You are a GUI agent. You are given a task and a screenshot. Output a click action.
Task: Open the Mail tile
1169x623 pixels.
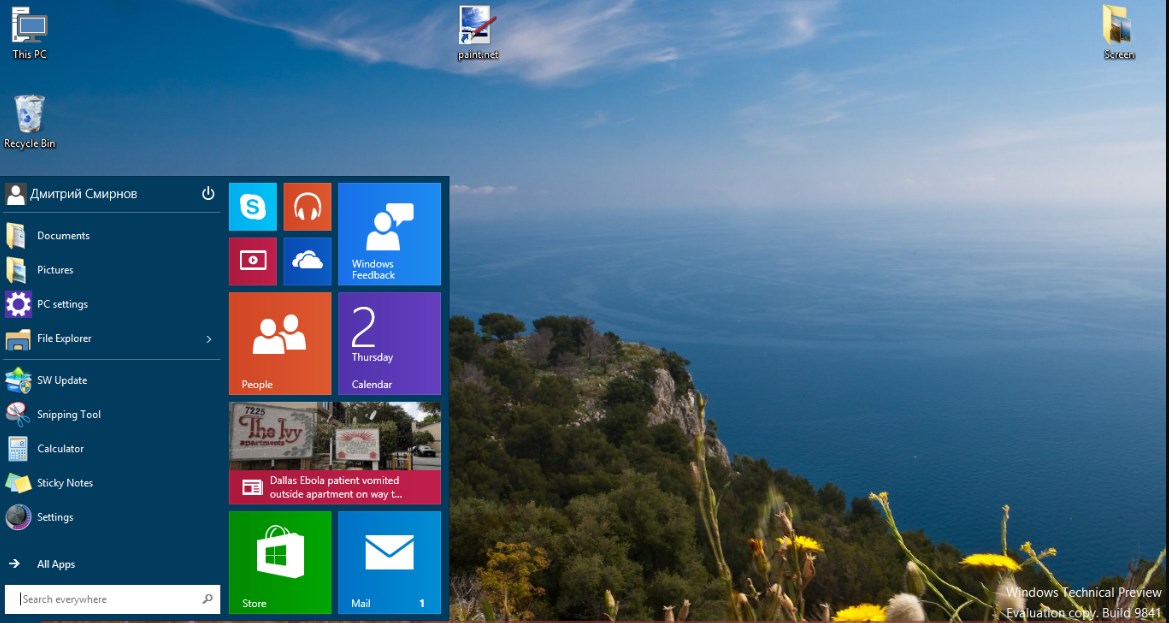[389, 562]
